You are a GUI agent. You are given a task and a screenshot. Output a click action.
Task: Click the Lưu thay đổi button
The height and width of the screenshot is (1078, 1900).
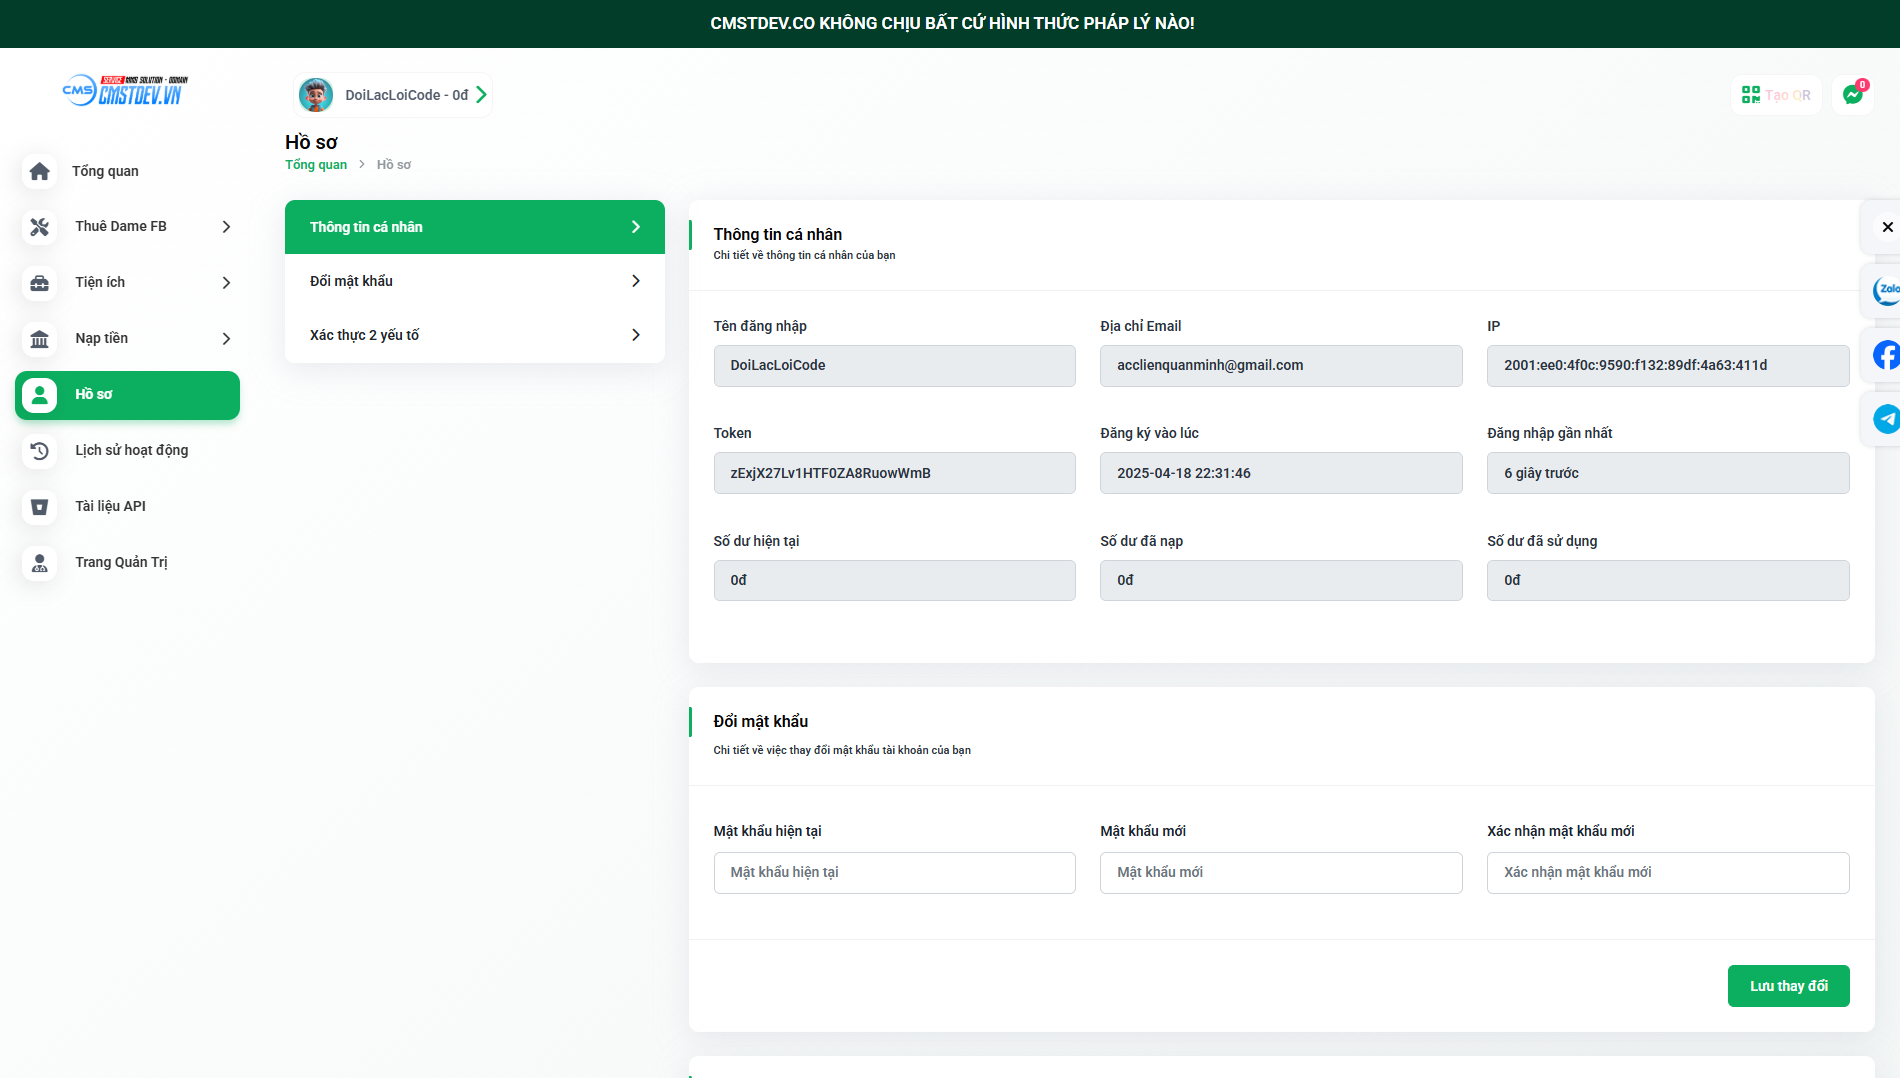point(1788,986)
